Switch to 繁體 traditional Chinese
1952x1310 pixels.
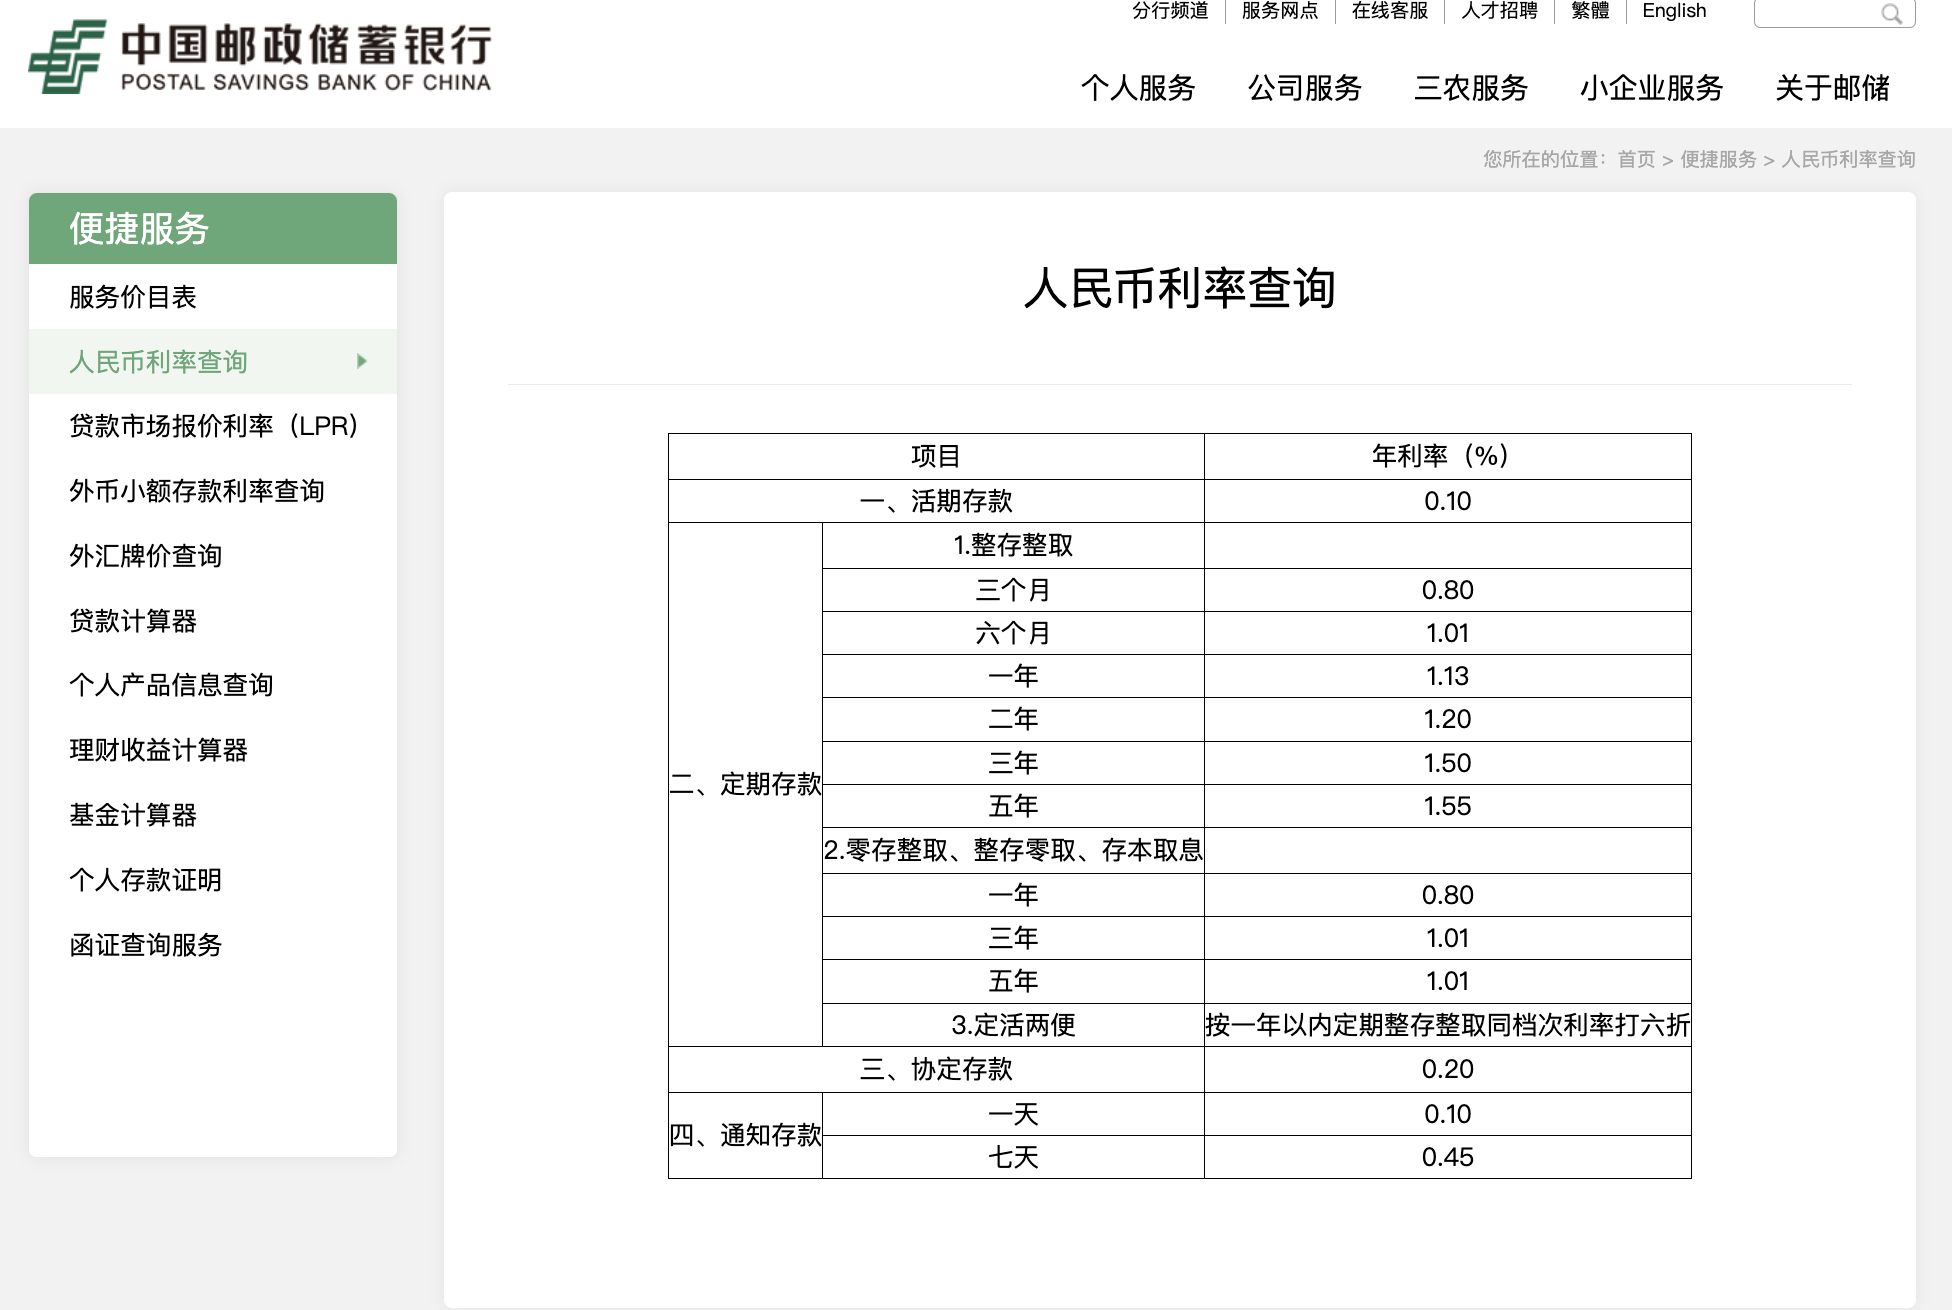(1590, 11)
